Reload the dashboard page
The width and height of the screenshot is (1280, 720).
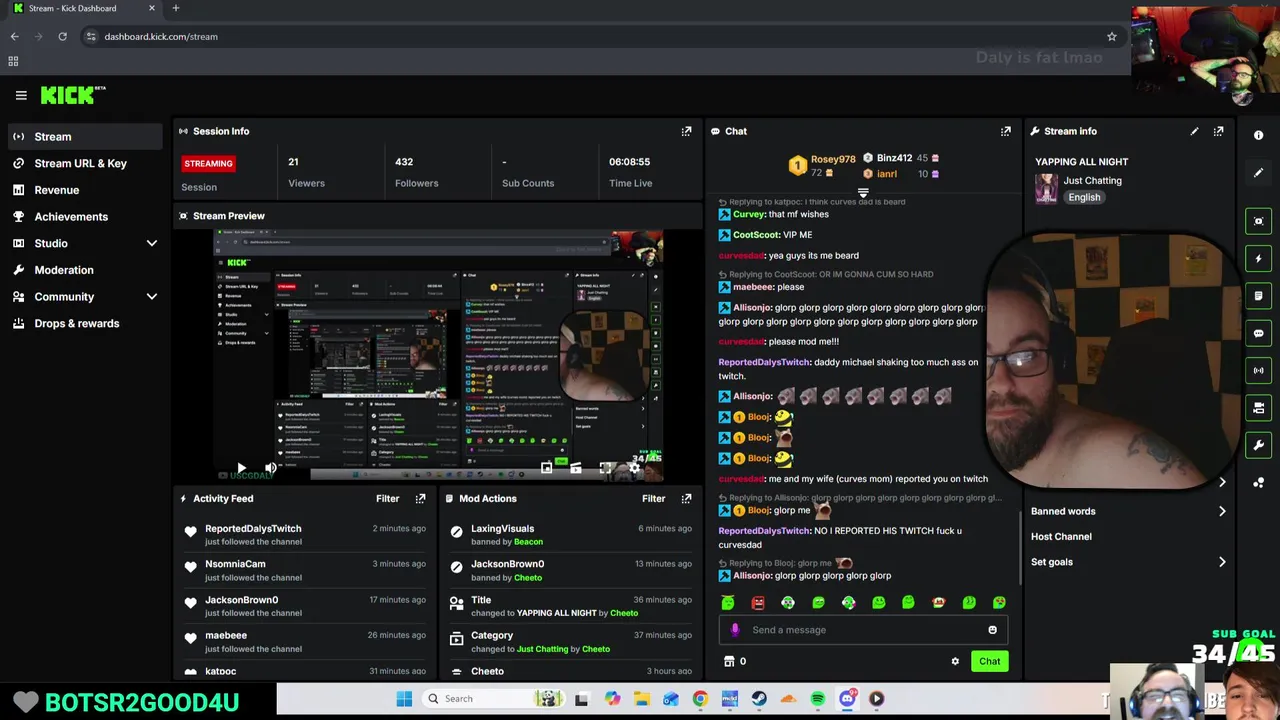pos(62,36)
